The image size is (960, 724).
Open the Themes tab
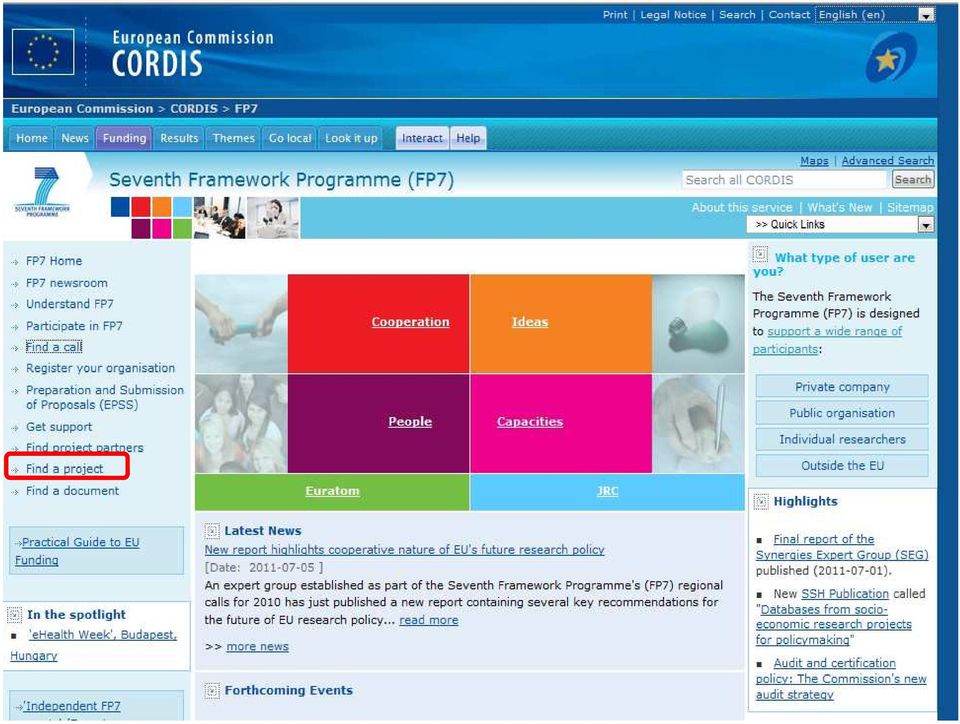233,138
